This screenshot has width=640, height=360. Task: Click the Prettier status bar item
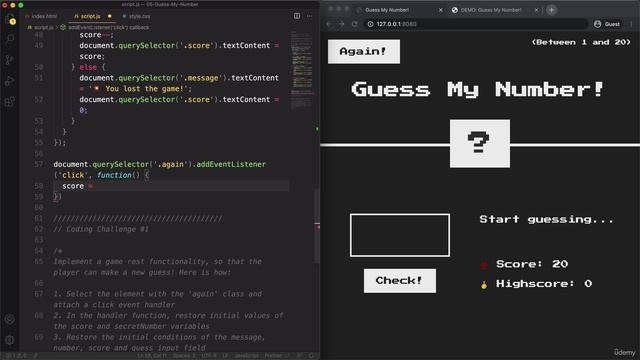click(276, 356)
